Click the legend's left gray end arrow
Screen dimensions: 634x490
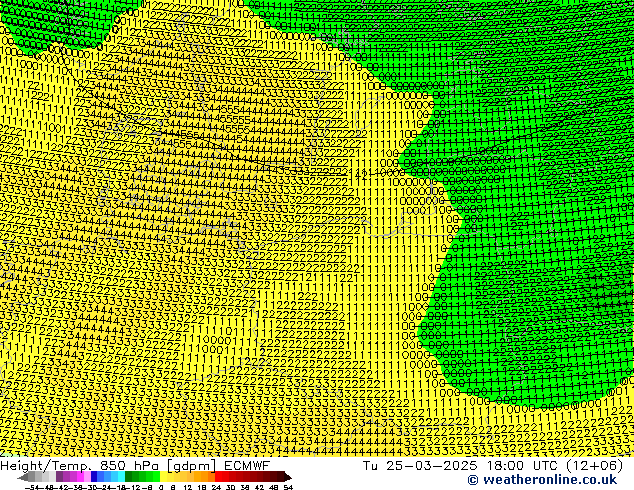coord(23,477)
